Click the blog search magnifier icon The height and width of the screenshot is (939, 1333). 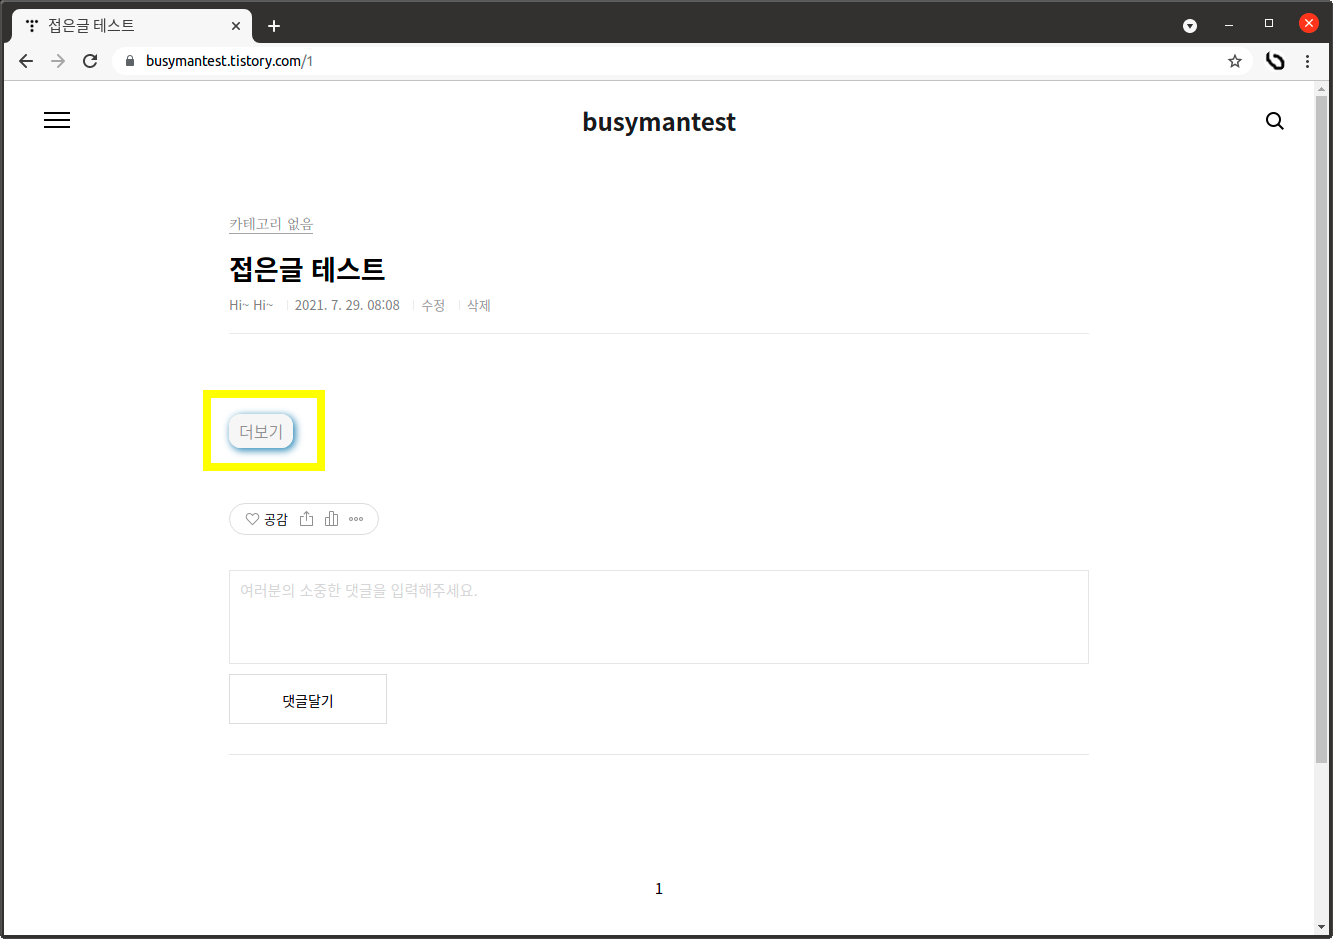(1274, 121)
